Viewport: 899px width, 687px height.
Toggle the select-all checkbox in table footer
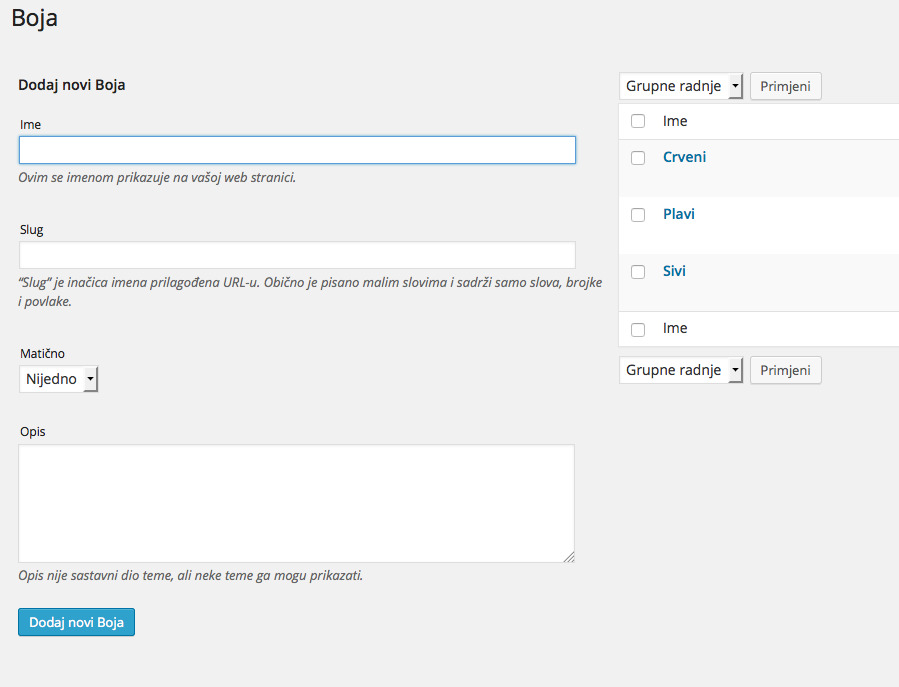click(638, 330)
